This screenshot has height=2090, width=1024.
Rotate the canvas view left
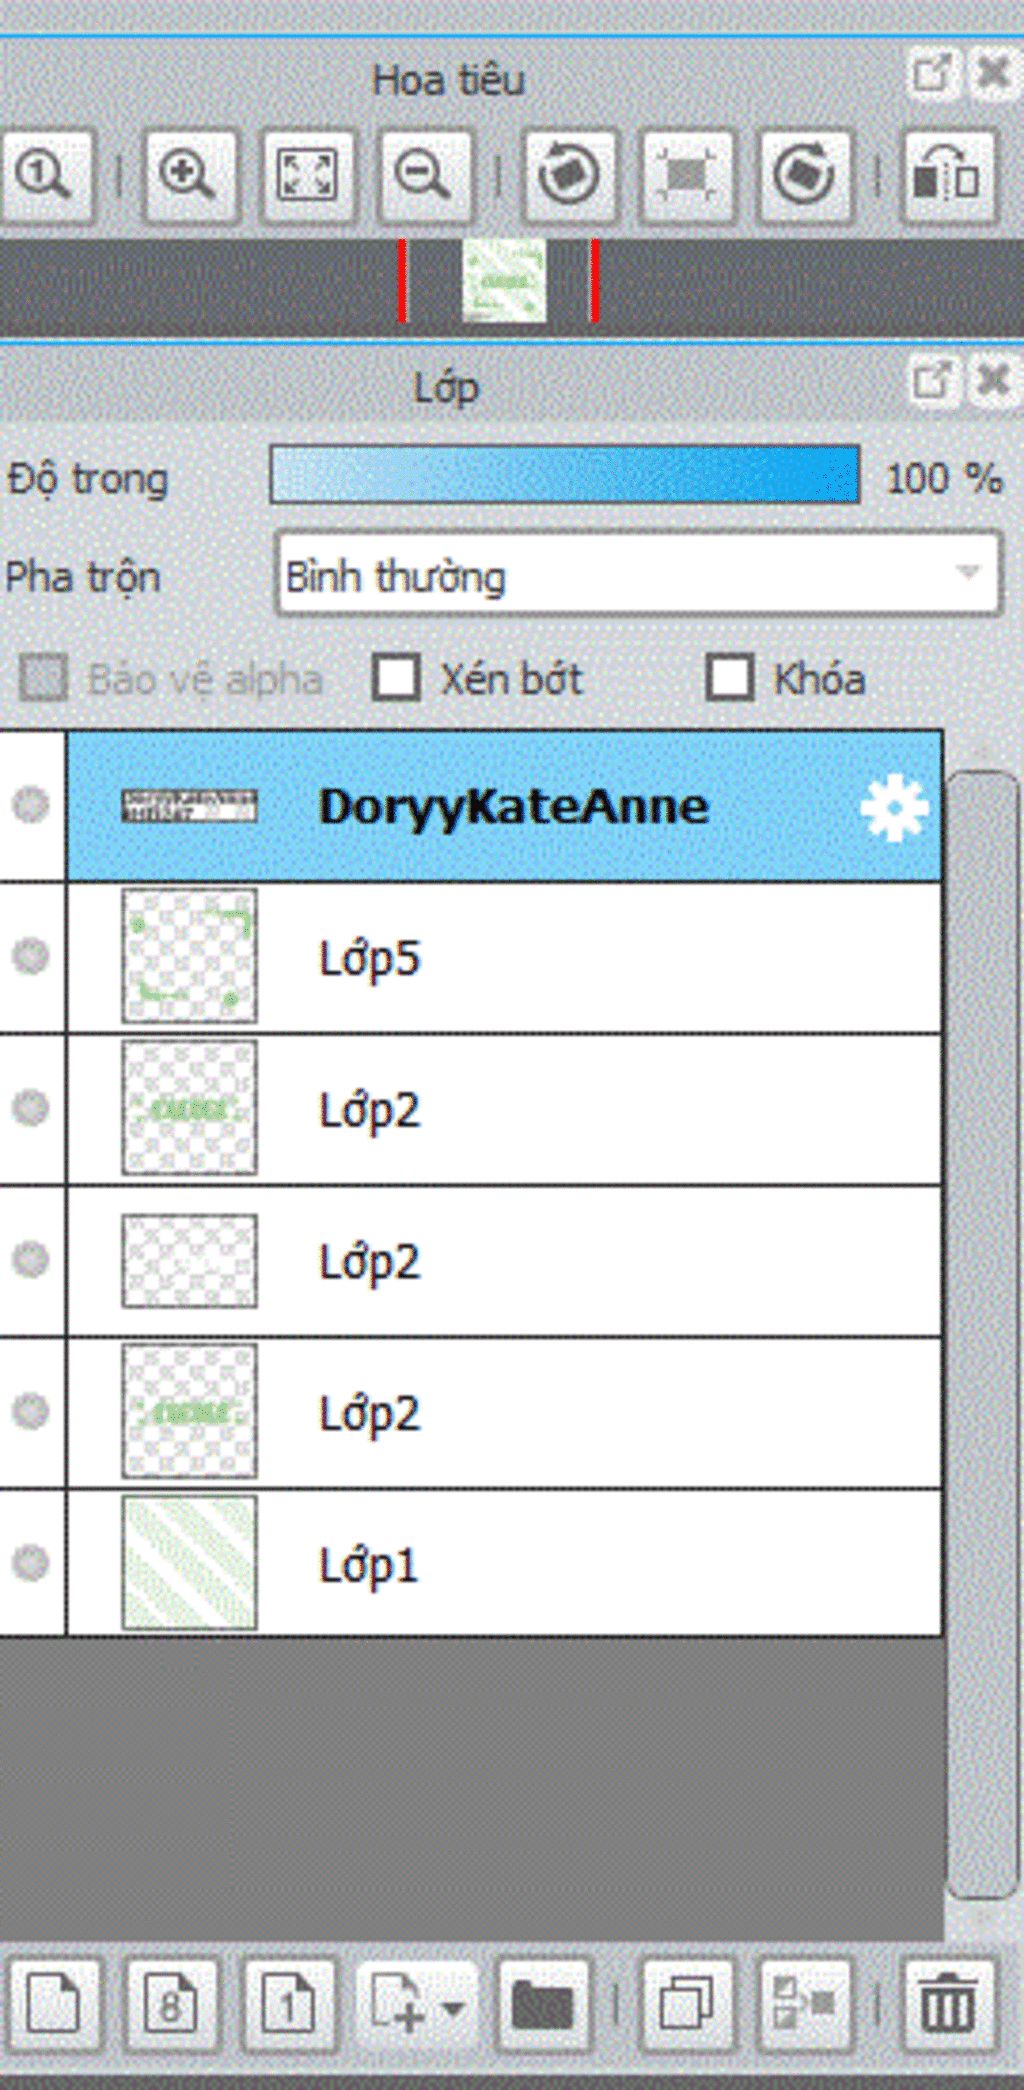tap(569, 176)
